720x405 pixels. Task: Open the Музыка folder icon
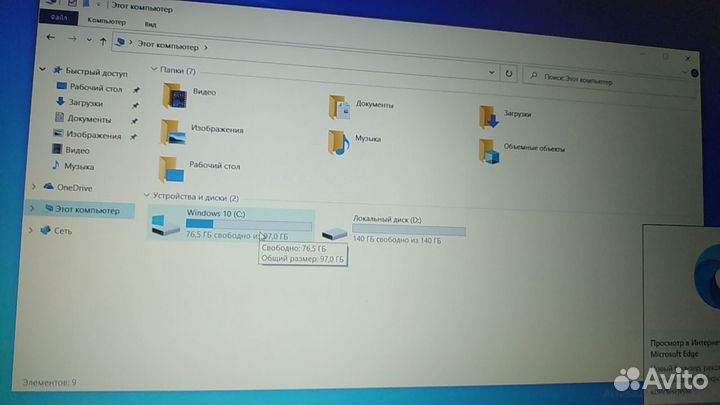pos(339,142)
